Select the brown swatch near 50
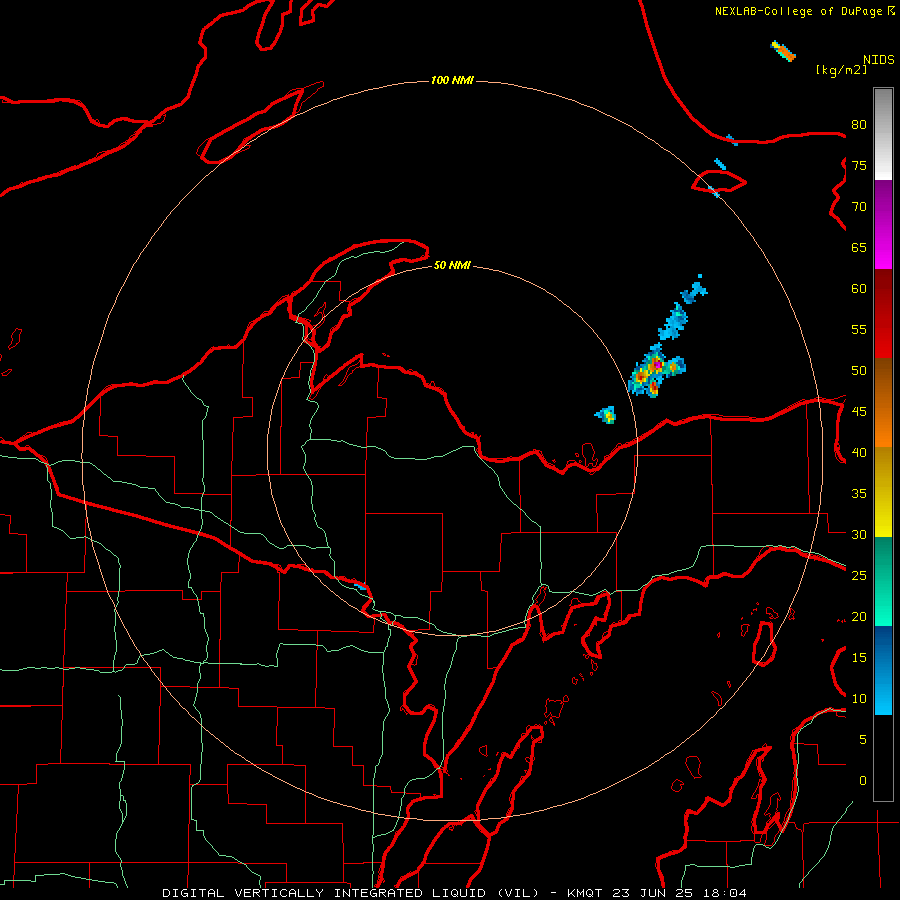 pyautogui.click(x=883, y=382)
